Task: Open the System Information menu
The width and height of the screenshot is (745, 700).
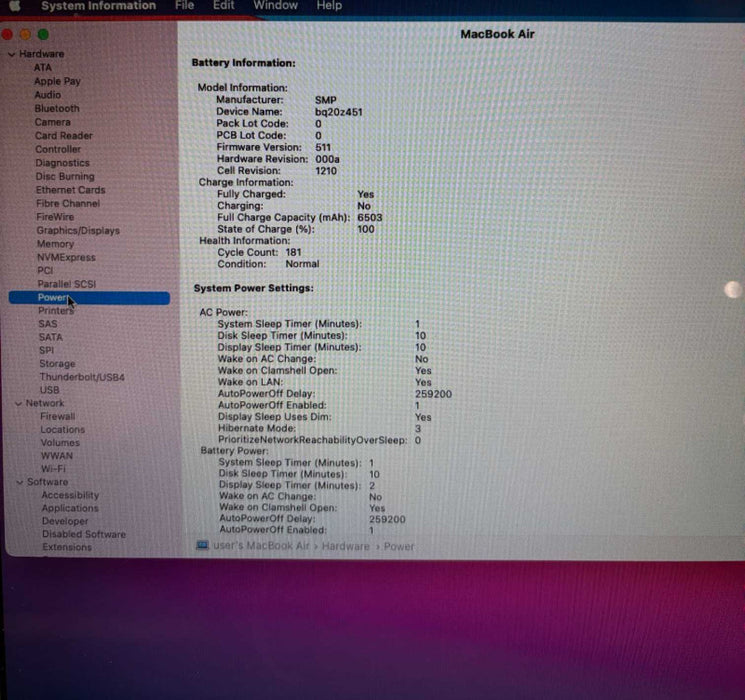Action: 98,5
